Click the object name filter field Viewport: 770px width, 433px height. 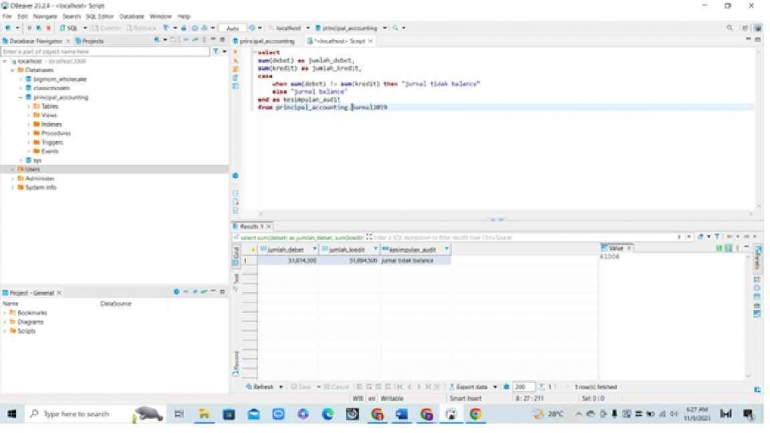pos(105,51)
